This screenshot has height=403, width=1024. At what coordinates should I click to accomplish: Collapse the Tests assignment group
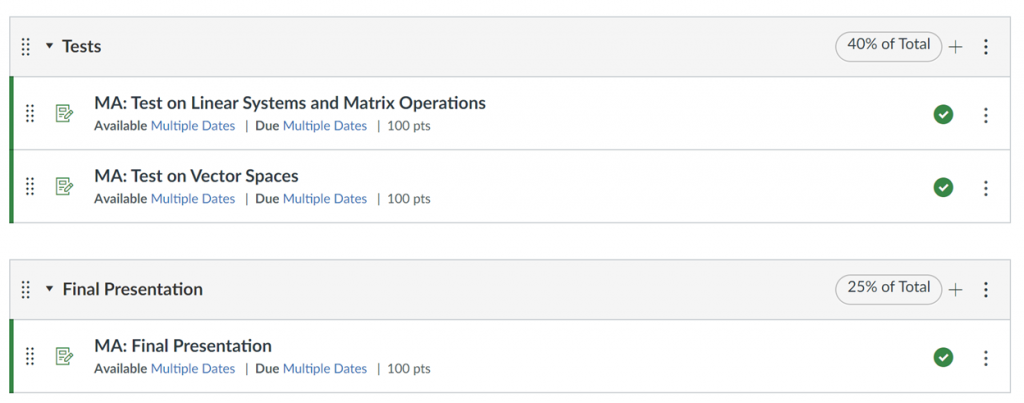(x=49, y=47)
